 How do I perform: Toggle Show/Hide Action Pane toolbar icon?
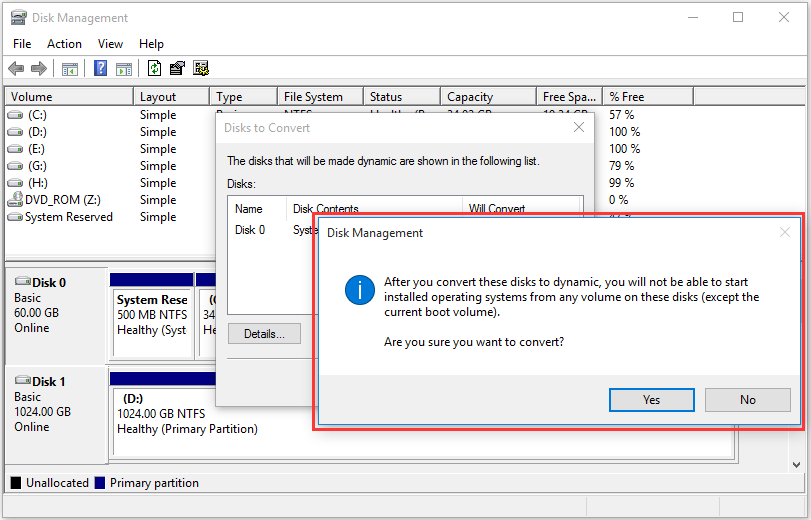tap(124, 69)
